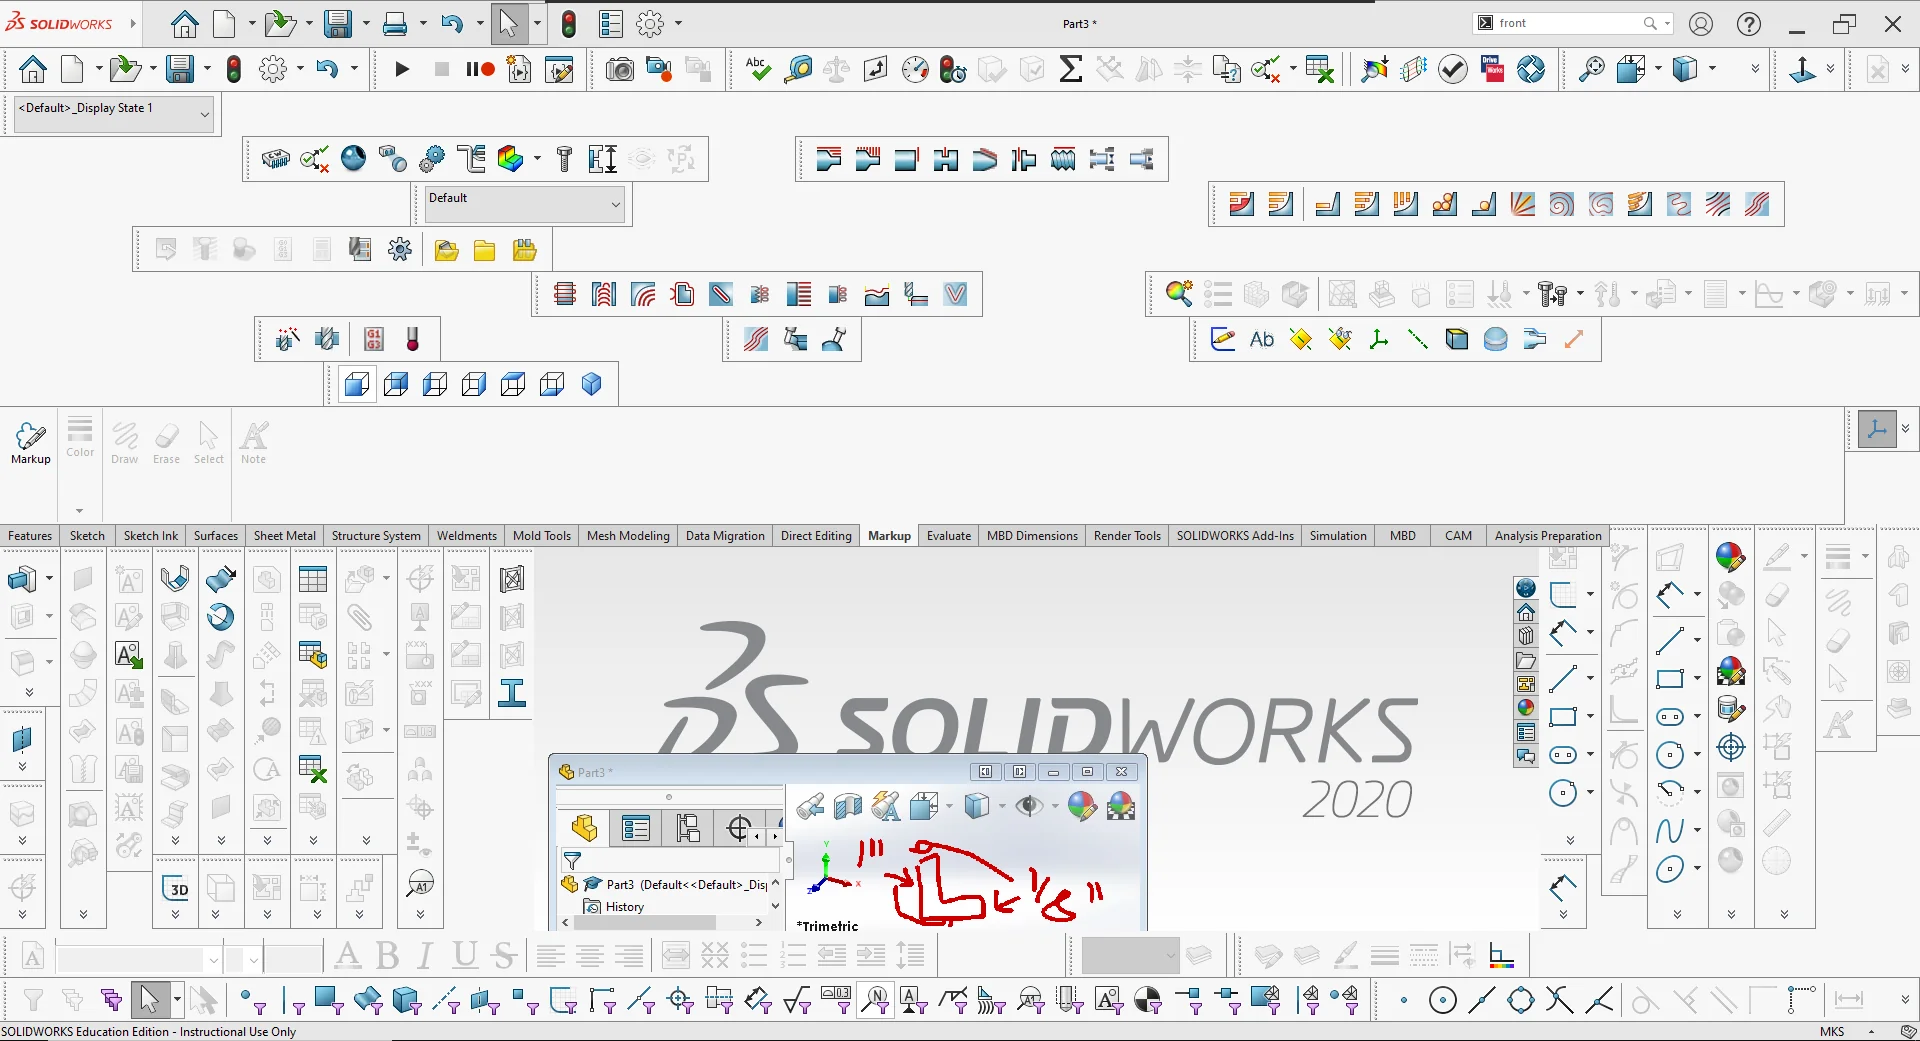Screen dimensions: 1920x1041
Task: Expand the SOLIDWORKS logo menu arrow
Action: 132,24
